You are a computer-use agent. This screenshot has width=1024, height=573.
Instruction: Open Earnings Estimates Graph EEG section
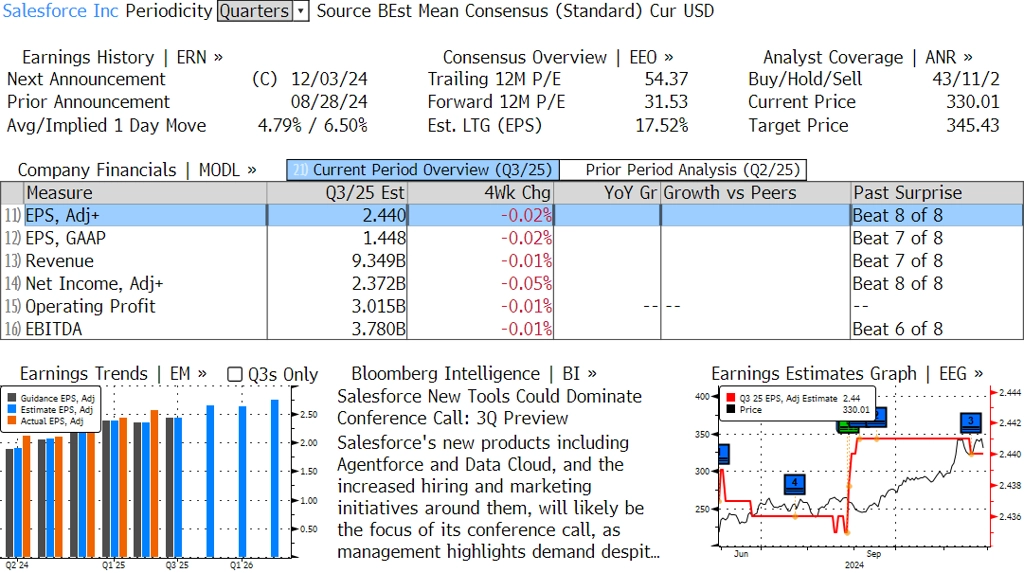tap(847, 374)
